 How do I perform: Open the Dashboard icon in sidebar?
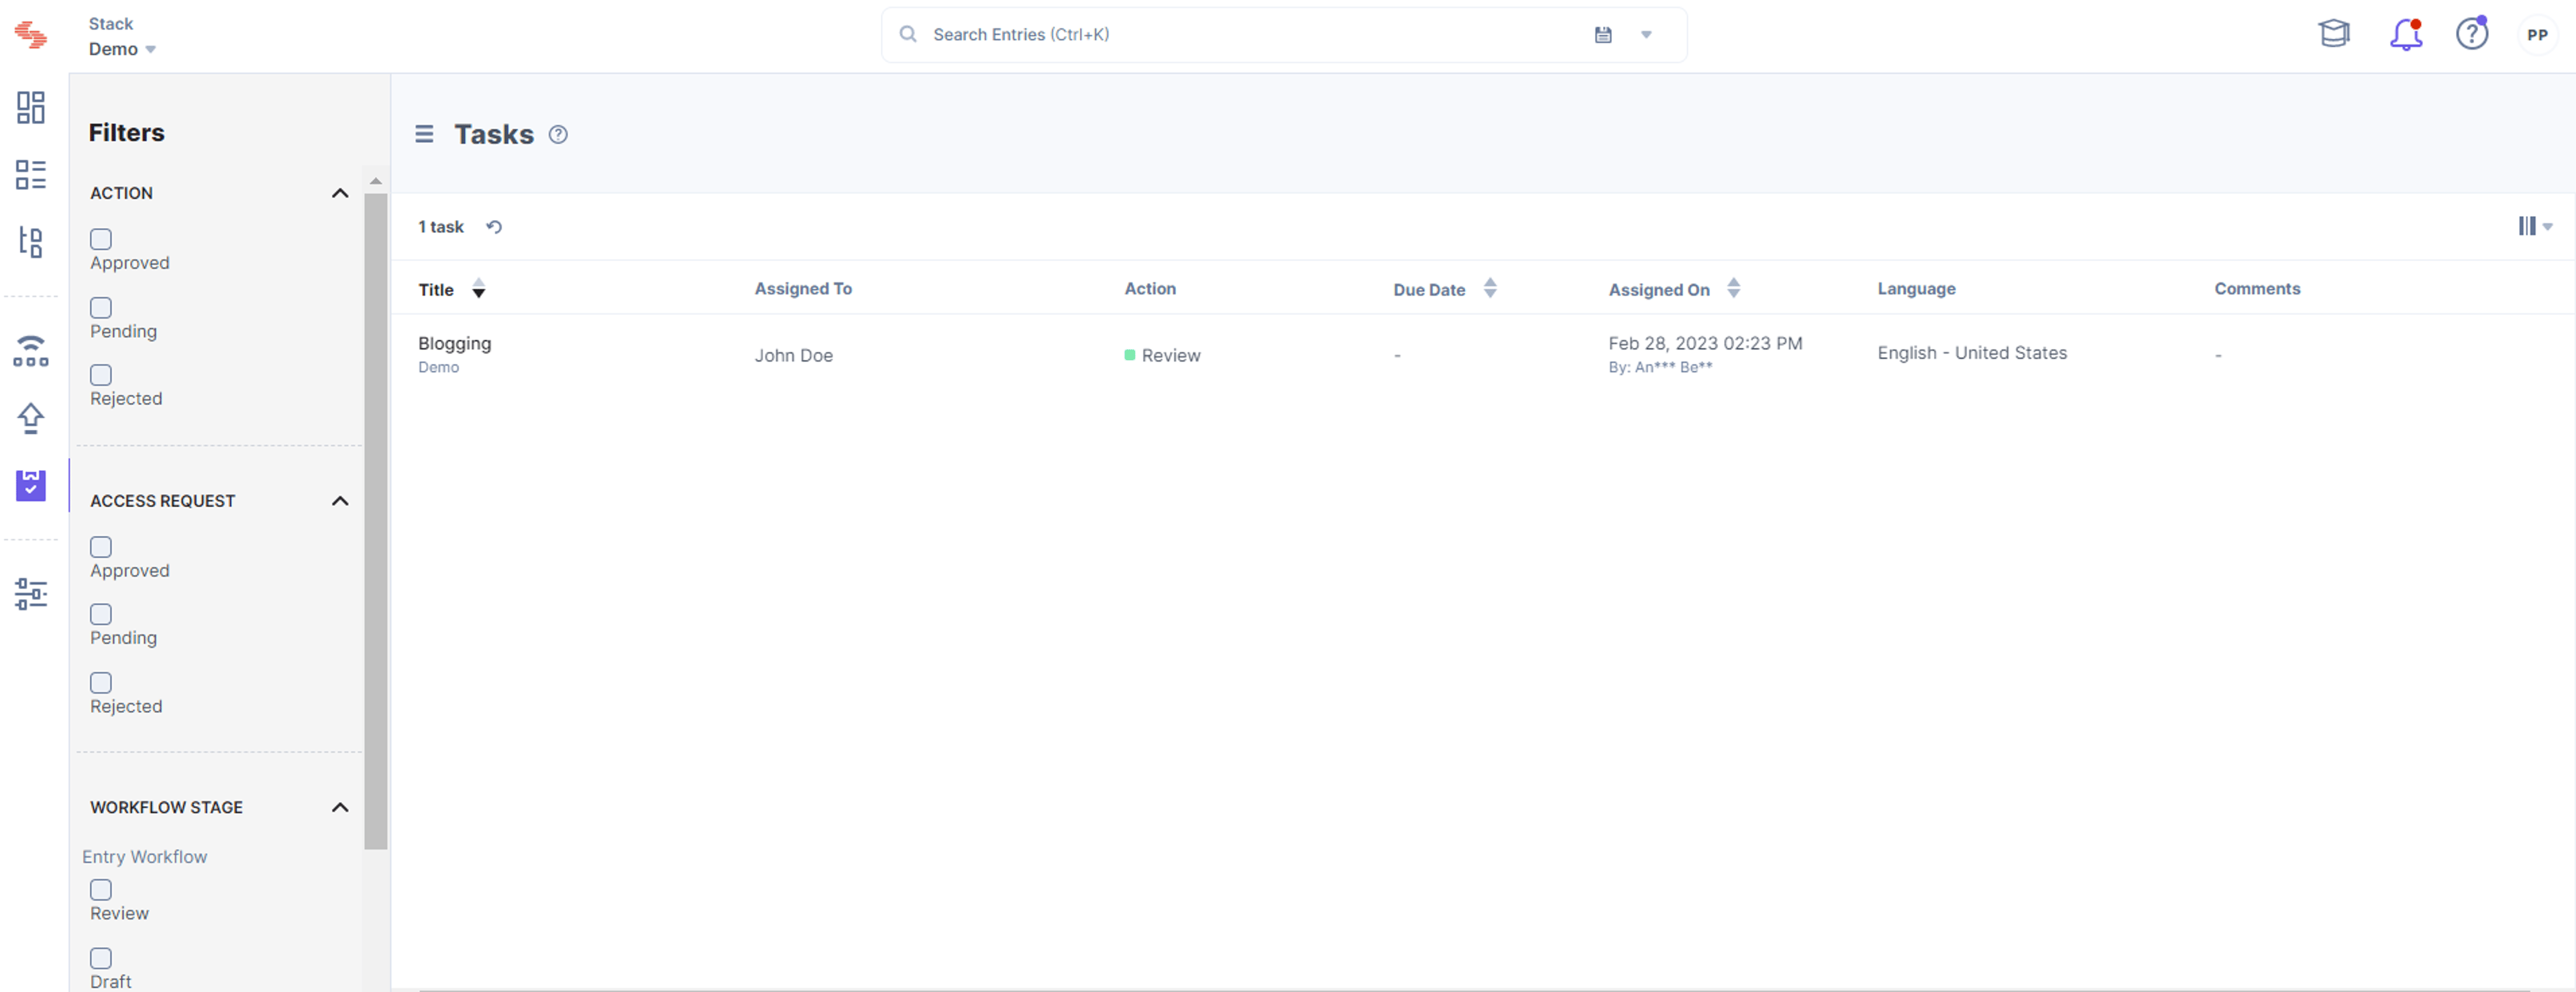tap(31, 107)
